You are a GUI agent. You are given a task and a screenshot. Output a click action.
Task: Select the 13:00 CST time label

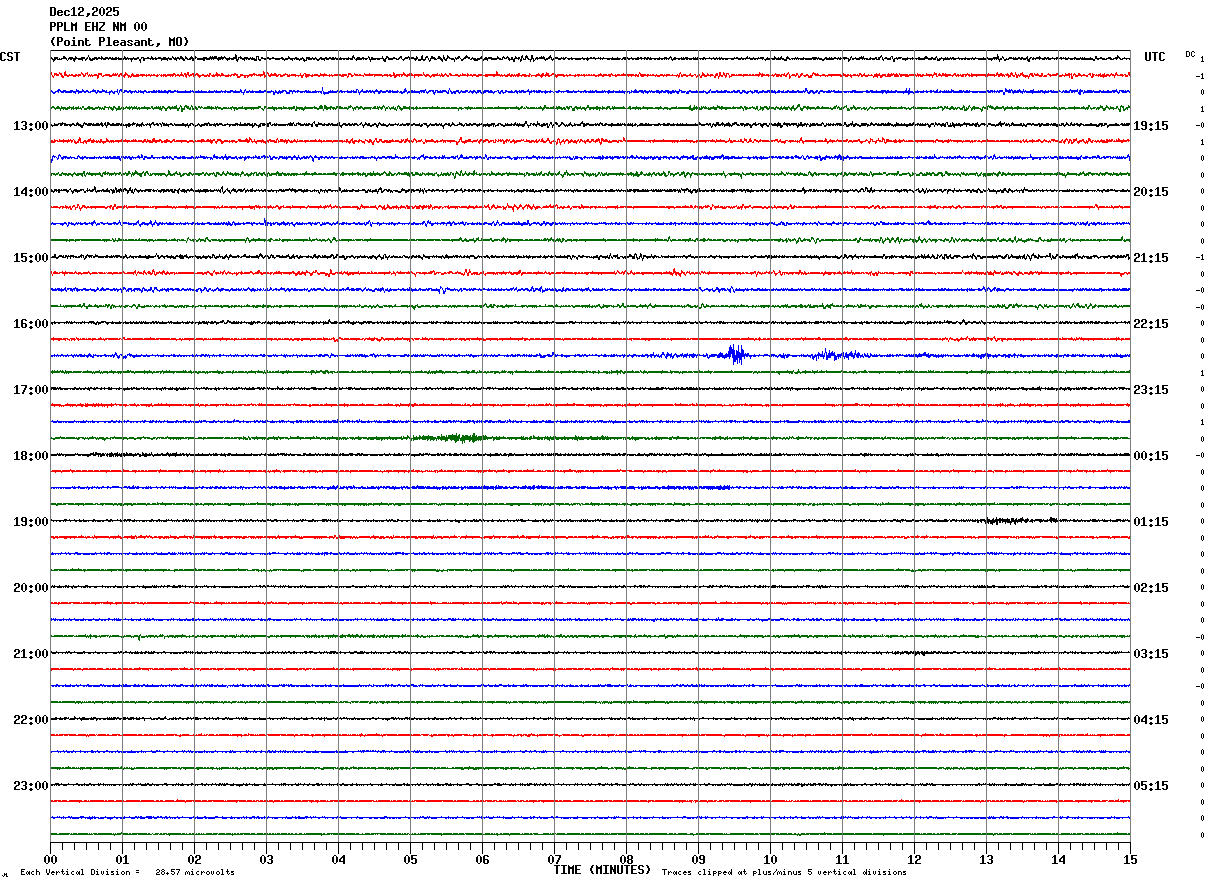point(30,126)
